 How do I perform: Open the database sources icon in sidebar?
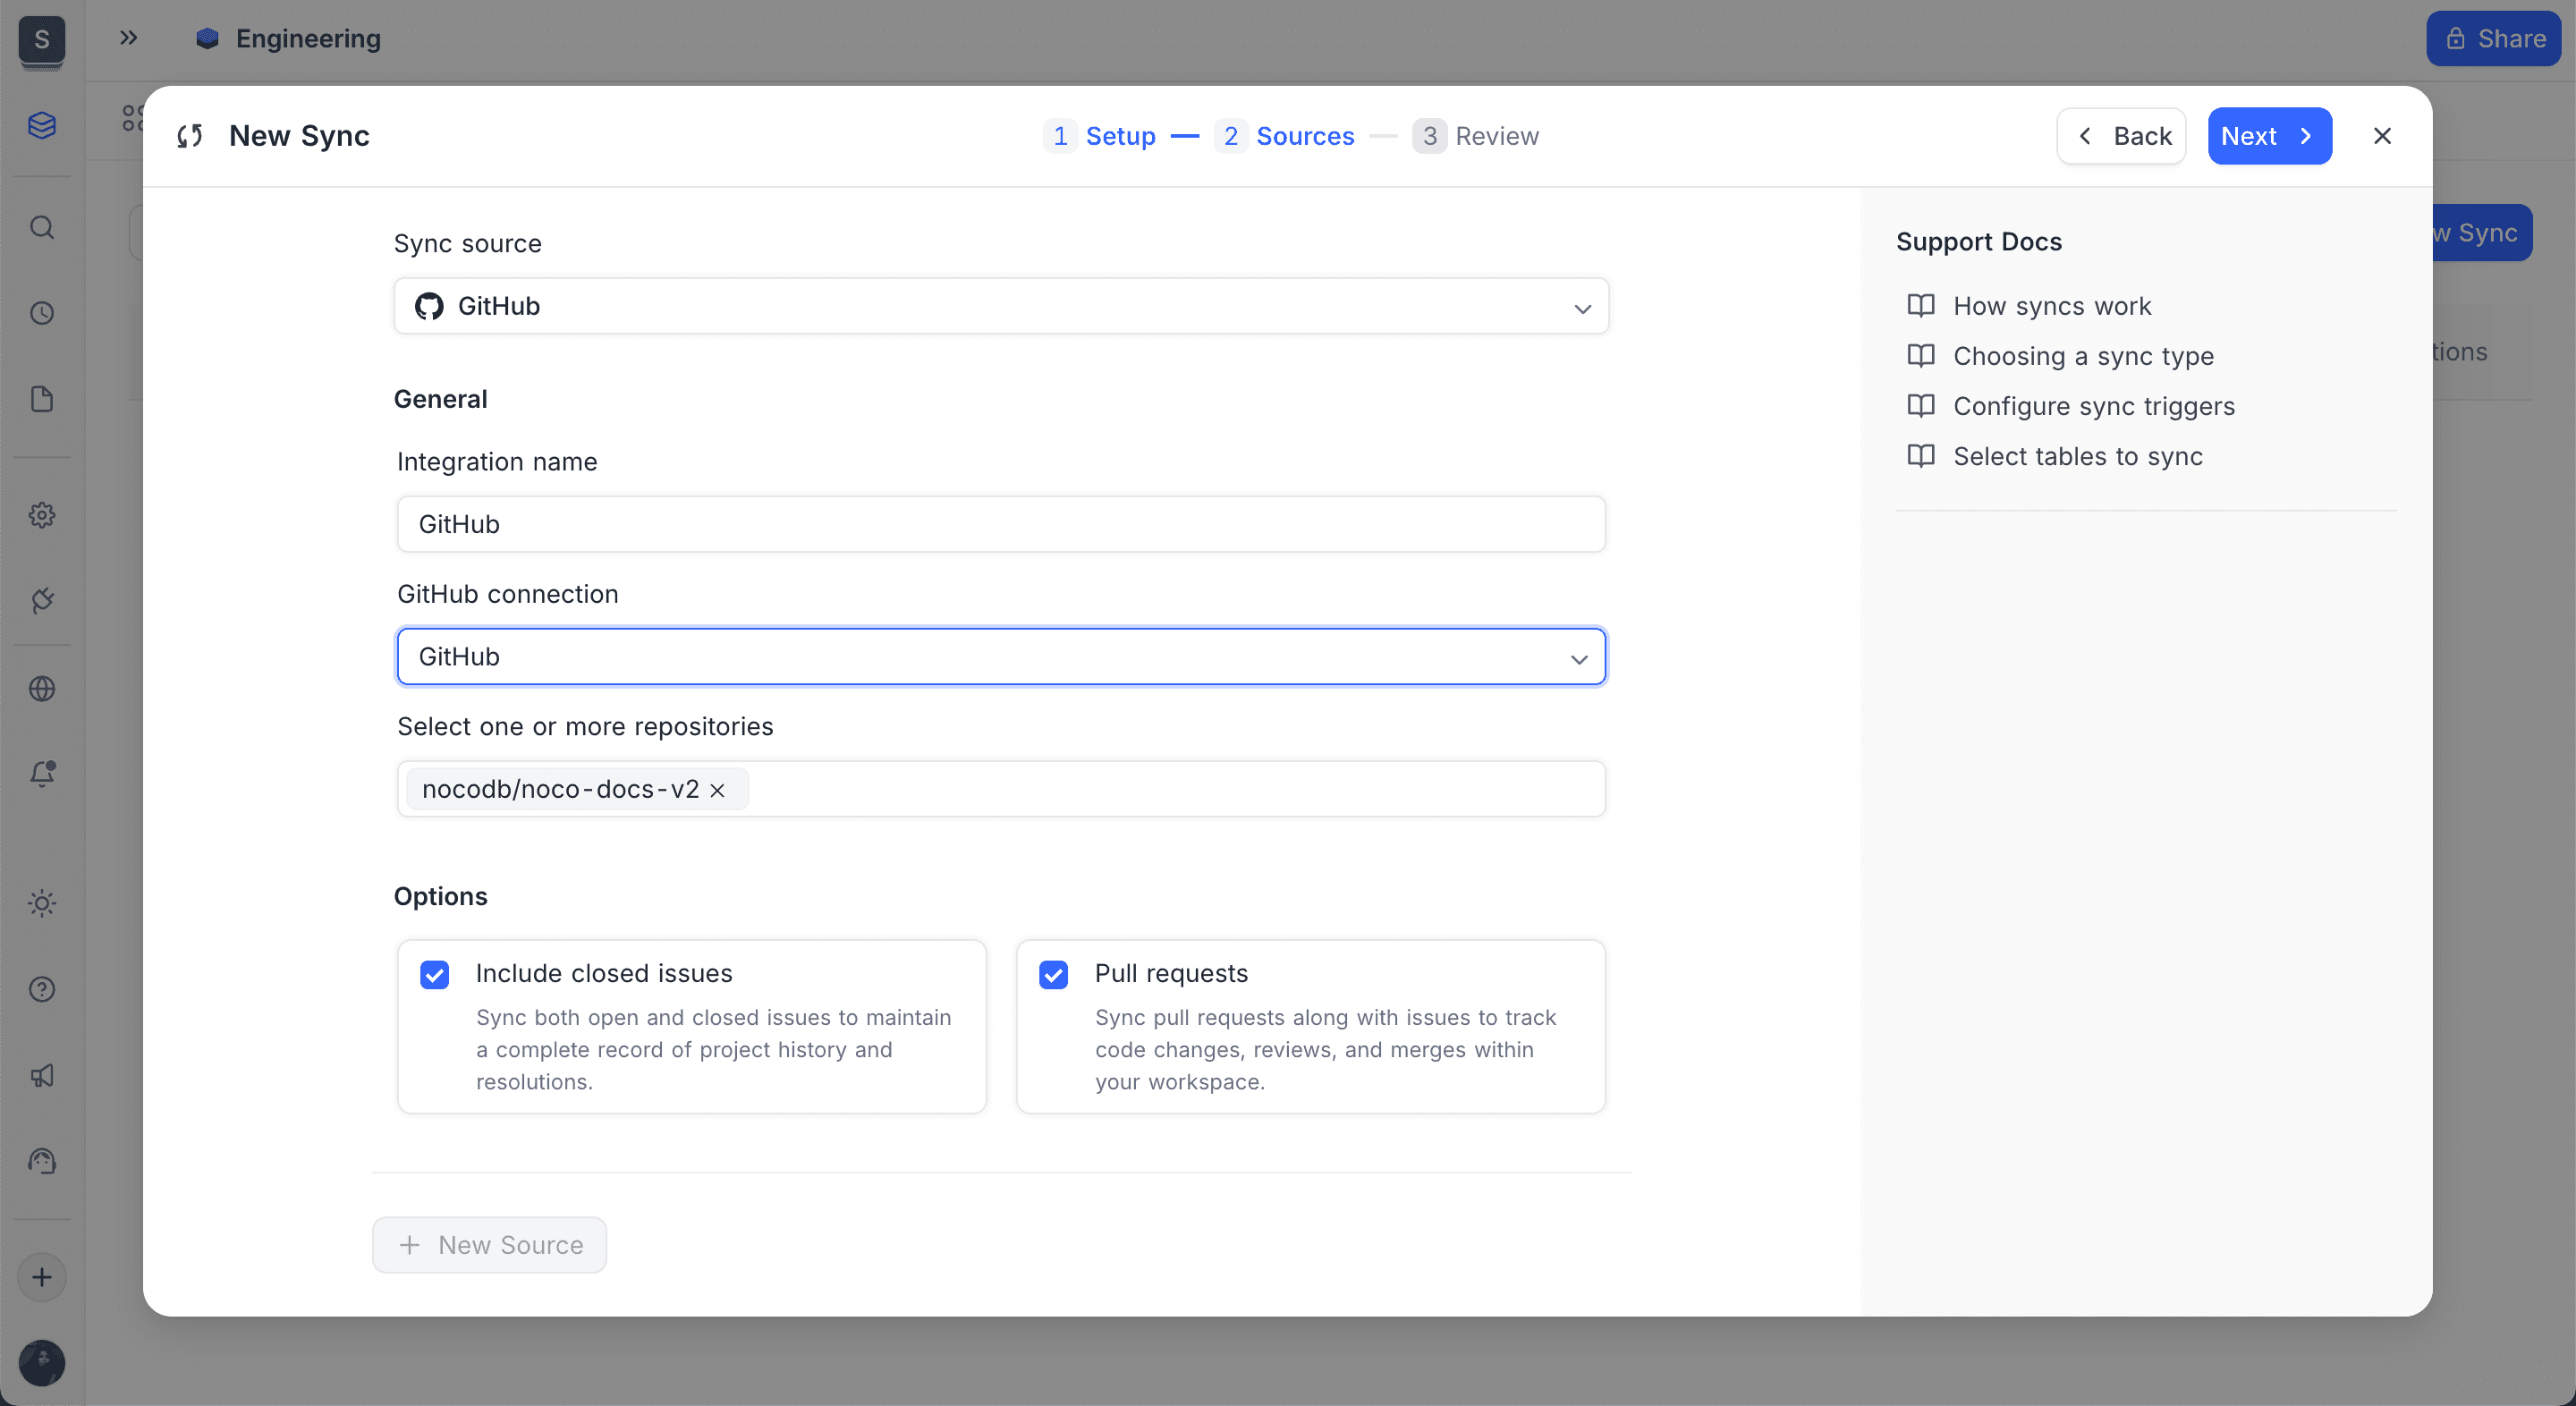coord(42,125)
